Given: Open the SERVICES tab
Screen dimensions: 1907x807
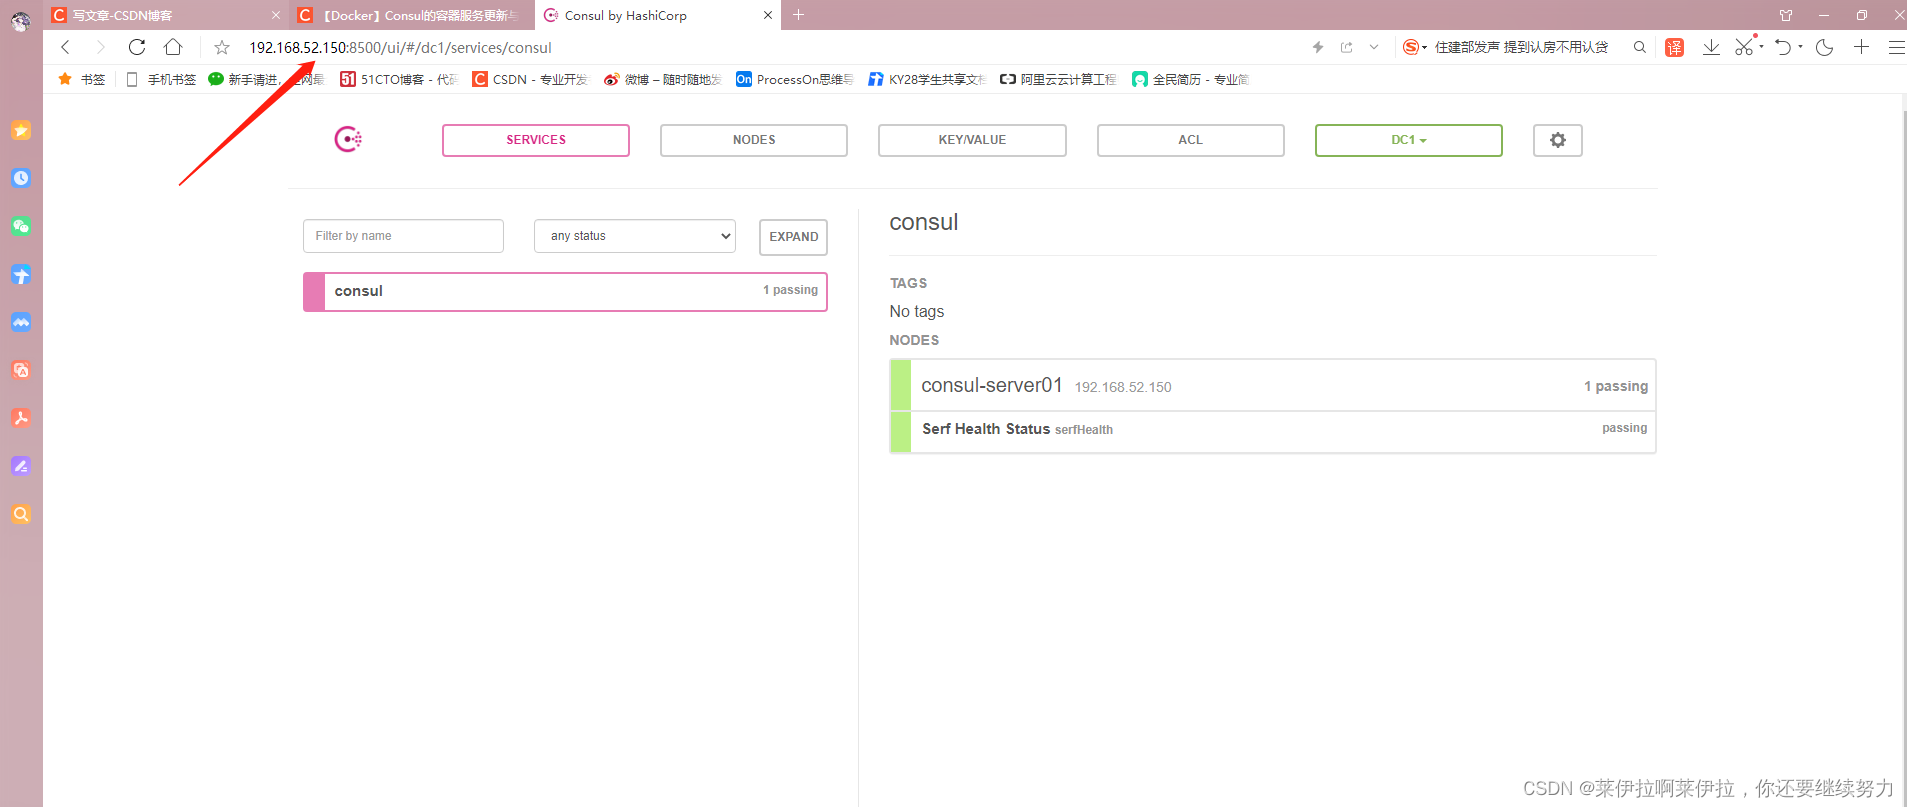Looking at the screenshot, I should click(536, 140).
